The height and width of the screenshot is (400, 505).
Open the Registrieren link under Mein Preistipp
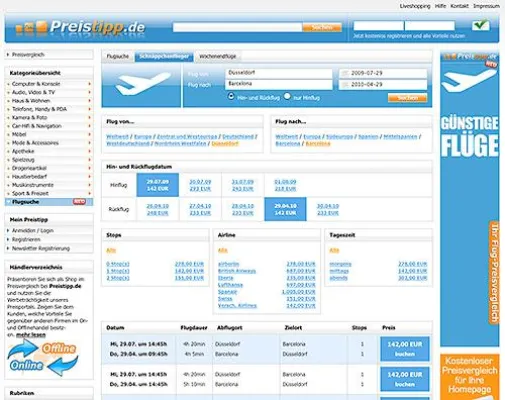pyautogui.click(x=26, y=239)
